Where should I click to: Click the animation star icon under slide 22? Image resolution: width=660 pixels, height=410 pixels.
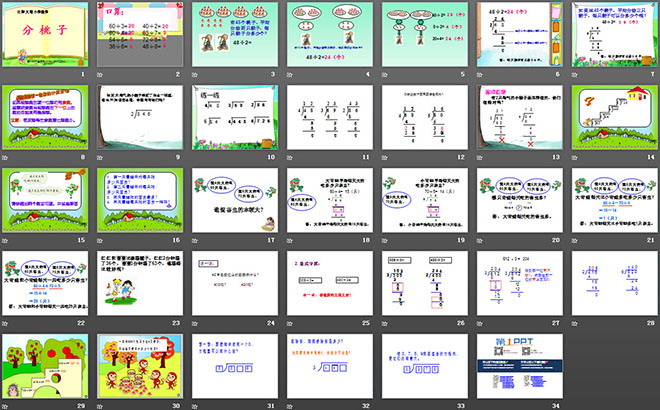[5, 323]
